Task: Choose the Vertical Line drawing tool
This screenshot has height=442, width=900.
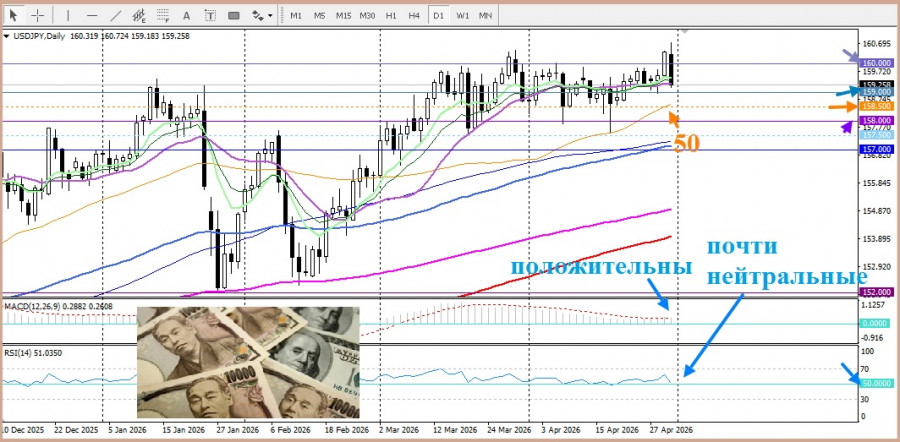Action: 68,15
